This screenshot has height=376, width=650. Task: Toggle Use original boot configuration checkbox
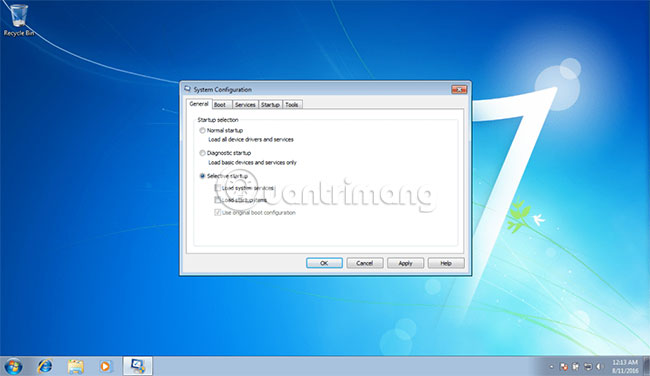pyautogui.click(x=217, y=213)
